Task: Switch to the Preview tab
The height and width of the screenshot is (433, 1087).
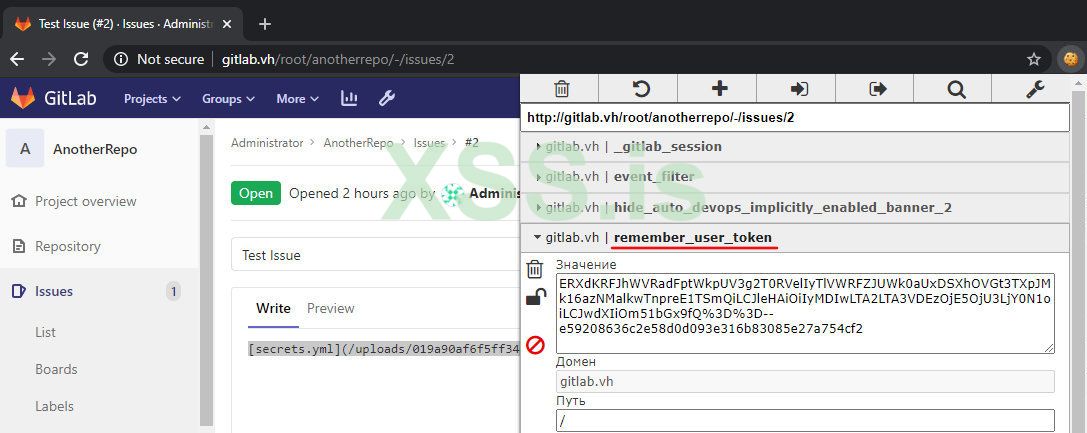Action: (331, 308)
